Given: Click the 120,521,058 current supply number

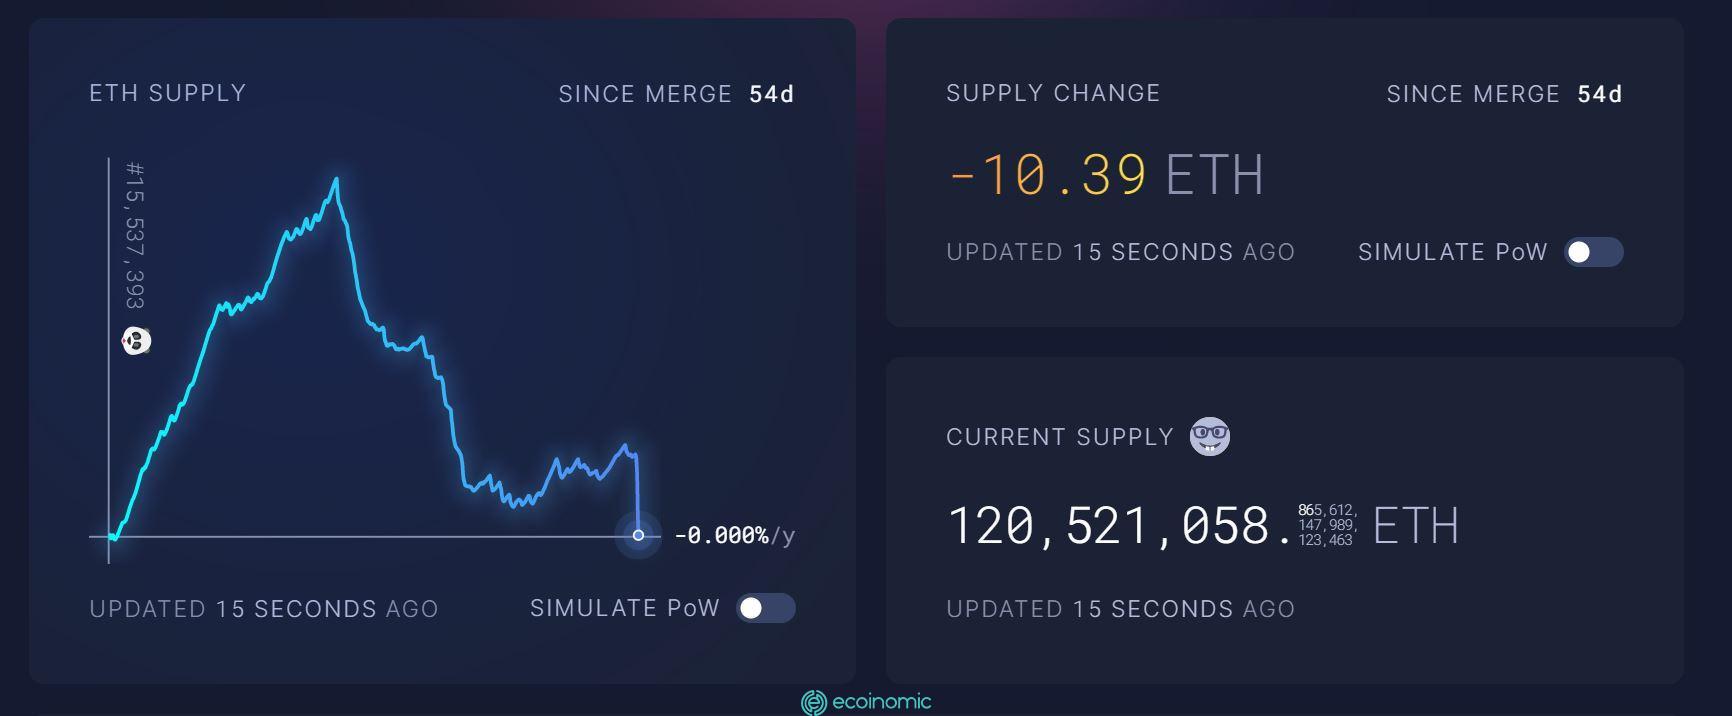Looking at the screenshot, I should click(1108, 525).
